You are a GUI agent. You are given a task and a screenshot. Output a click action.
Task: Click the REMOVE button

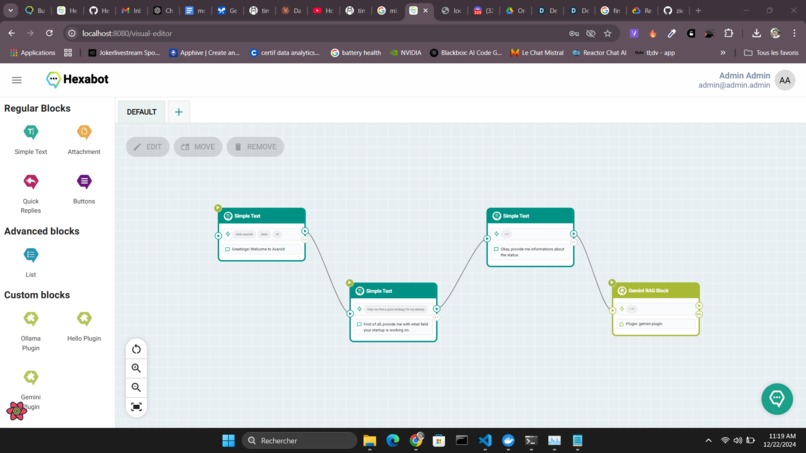coord(255,147)
